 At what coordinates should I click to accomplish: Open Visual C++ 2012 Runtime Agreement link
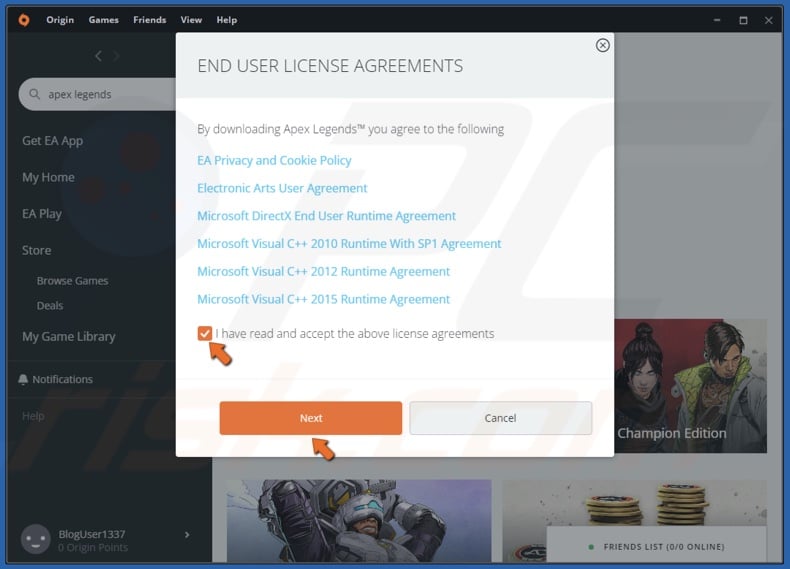(323, 271)
